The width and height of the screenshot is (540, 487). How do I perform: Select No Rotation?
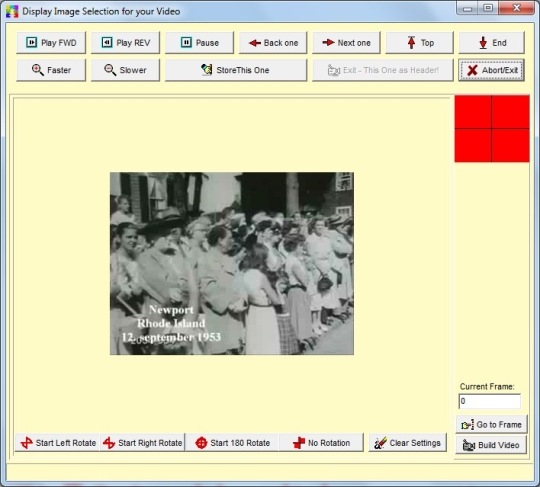pyautogui.click(x=321, y=443)
